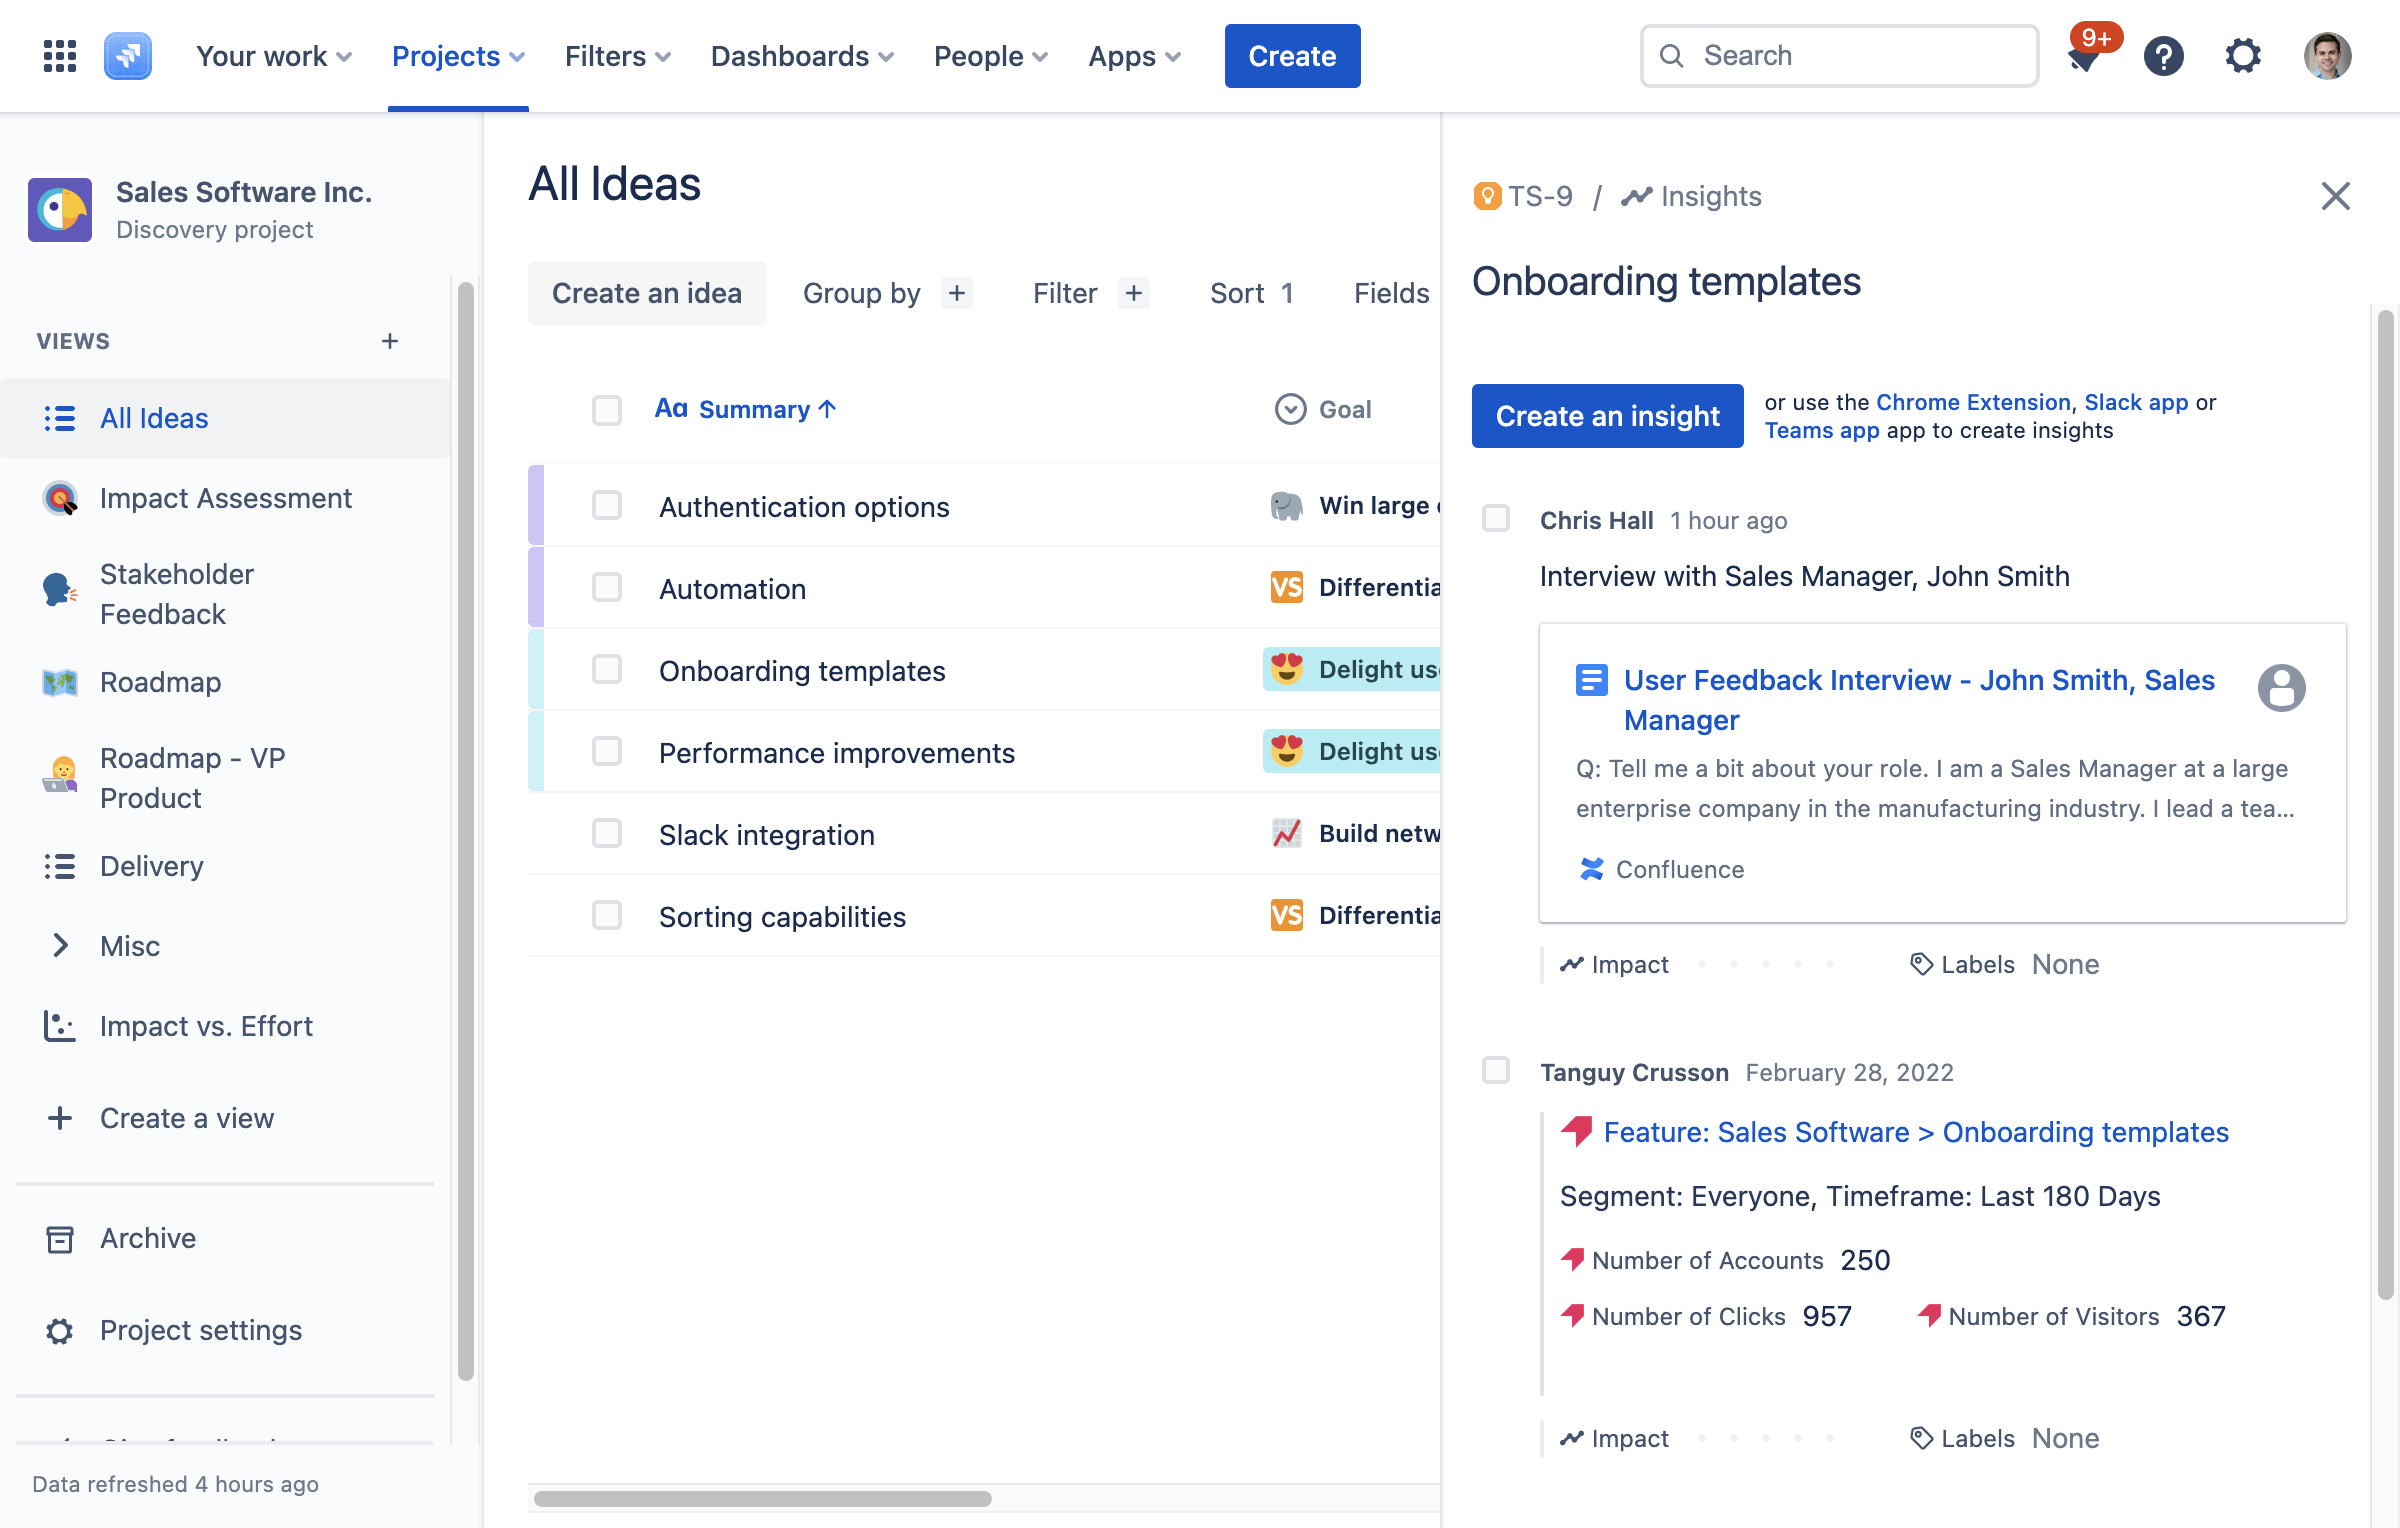Viewport: 2400px width, 1528px height.
Task: Click the Project settings gear icon
Action: click(x=60, y=1331)
